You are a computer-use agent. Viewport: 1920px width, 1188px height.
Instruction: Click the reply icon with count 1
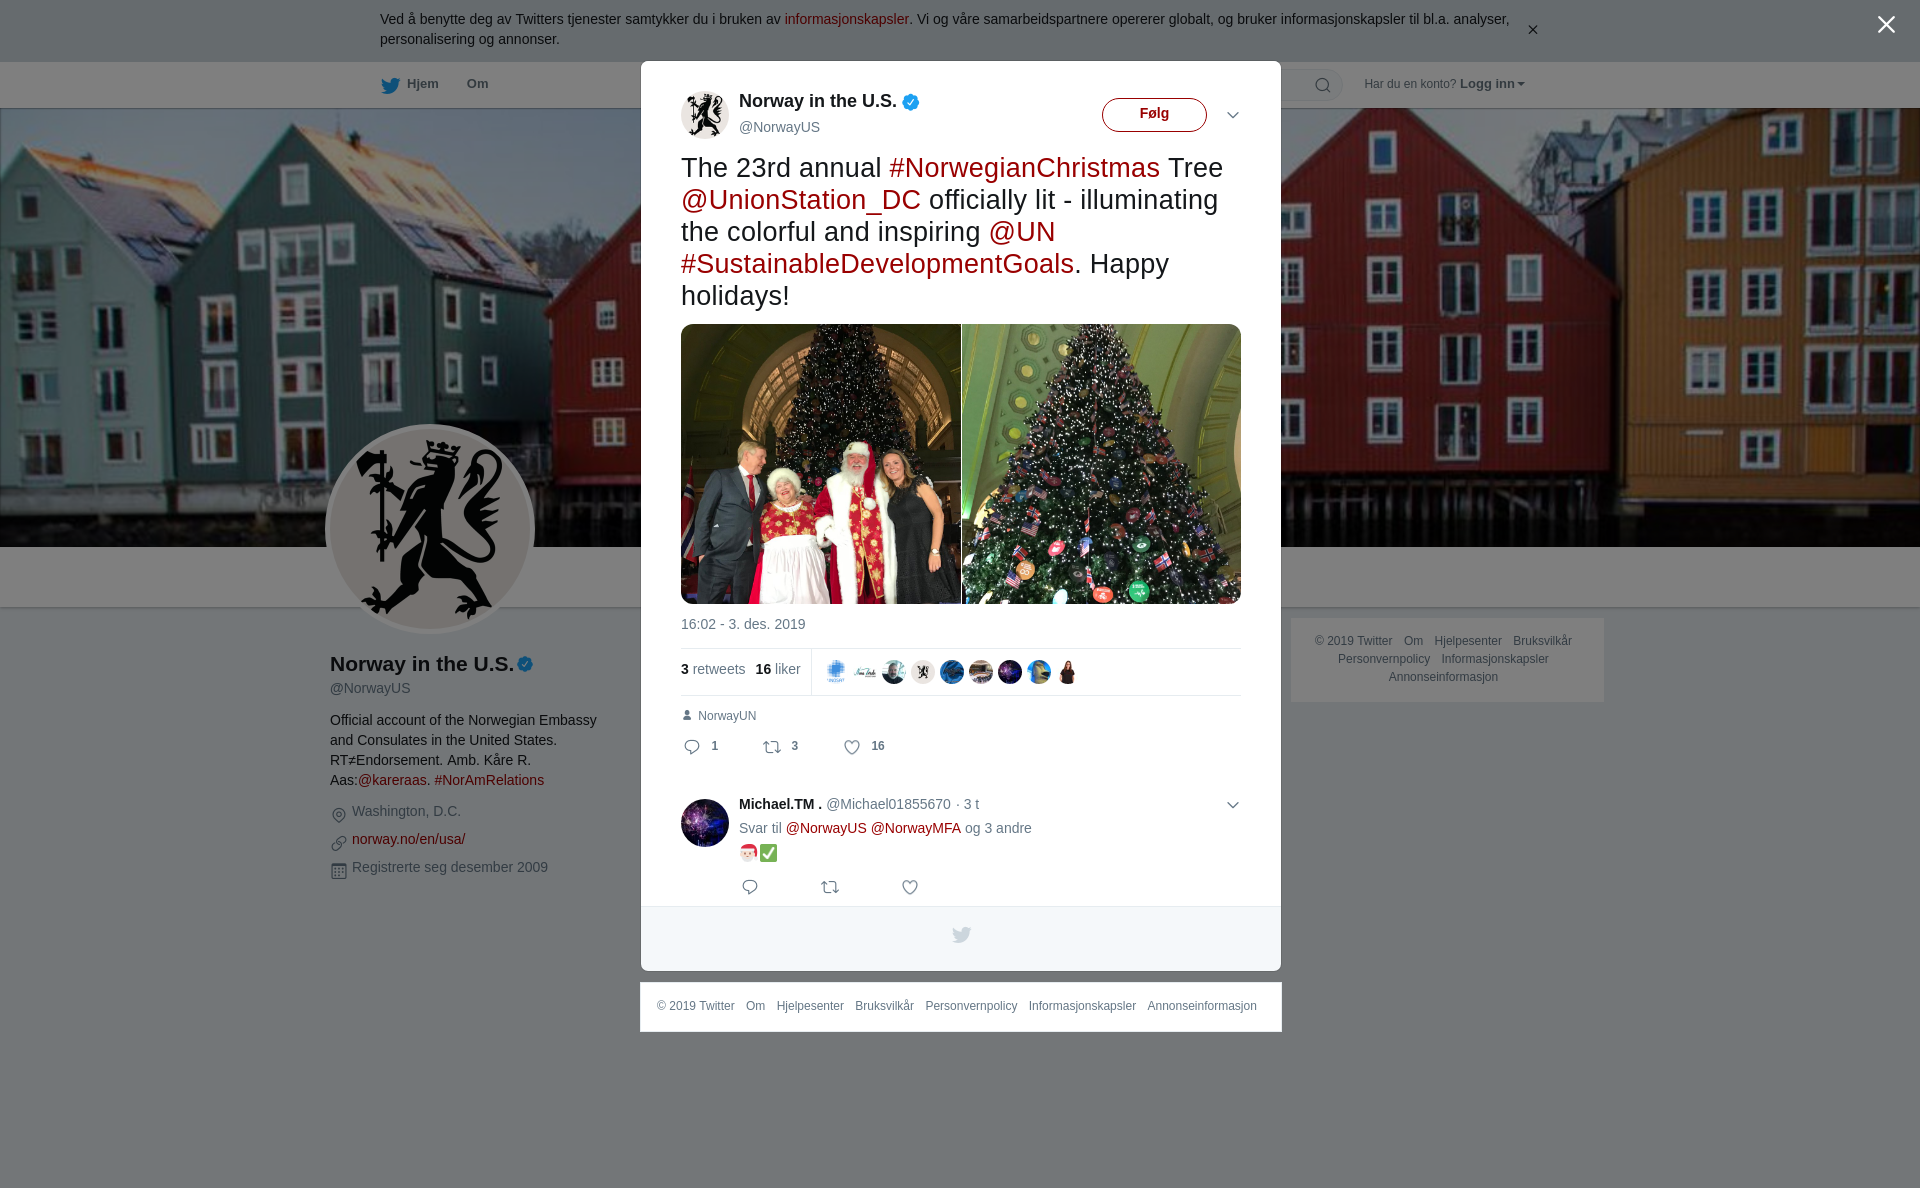pyautogui.click(x=692, y=747)
